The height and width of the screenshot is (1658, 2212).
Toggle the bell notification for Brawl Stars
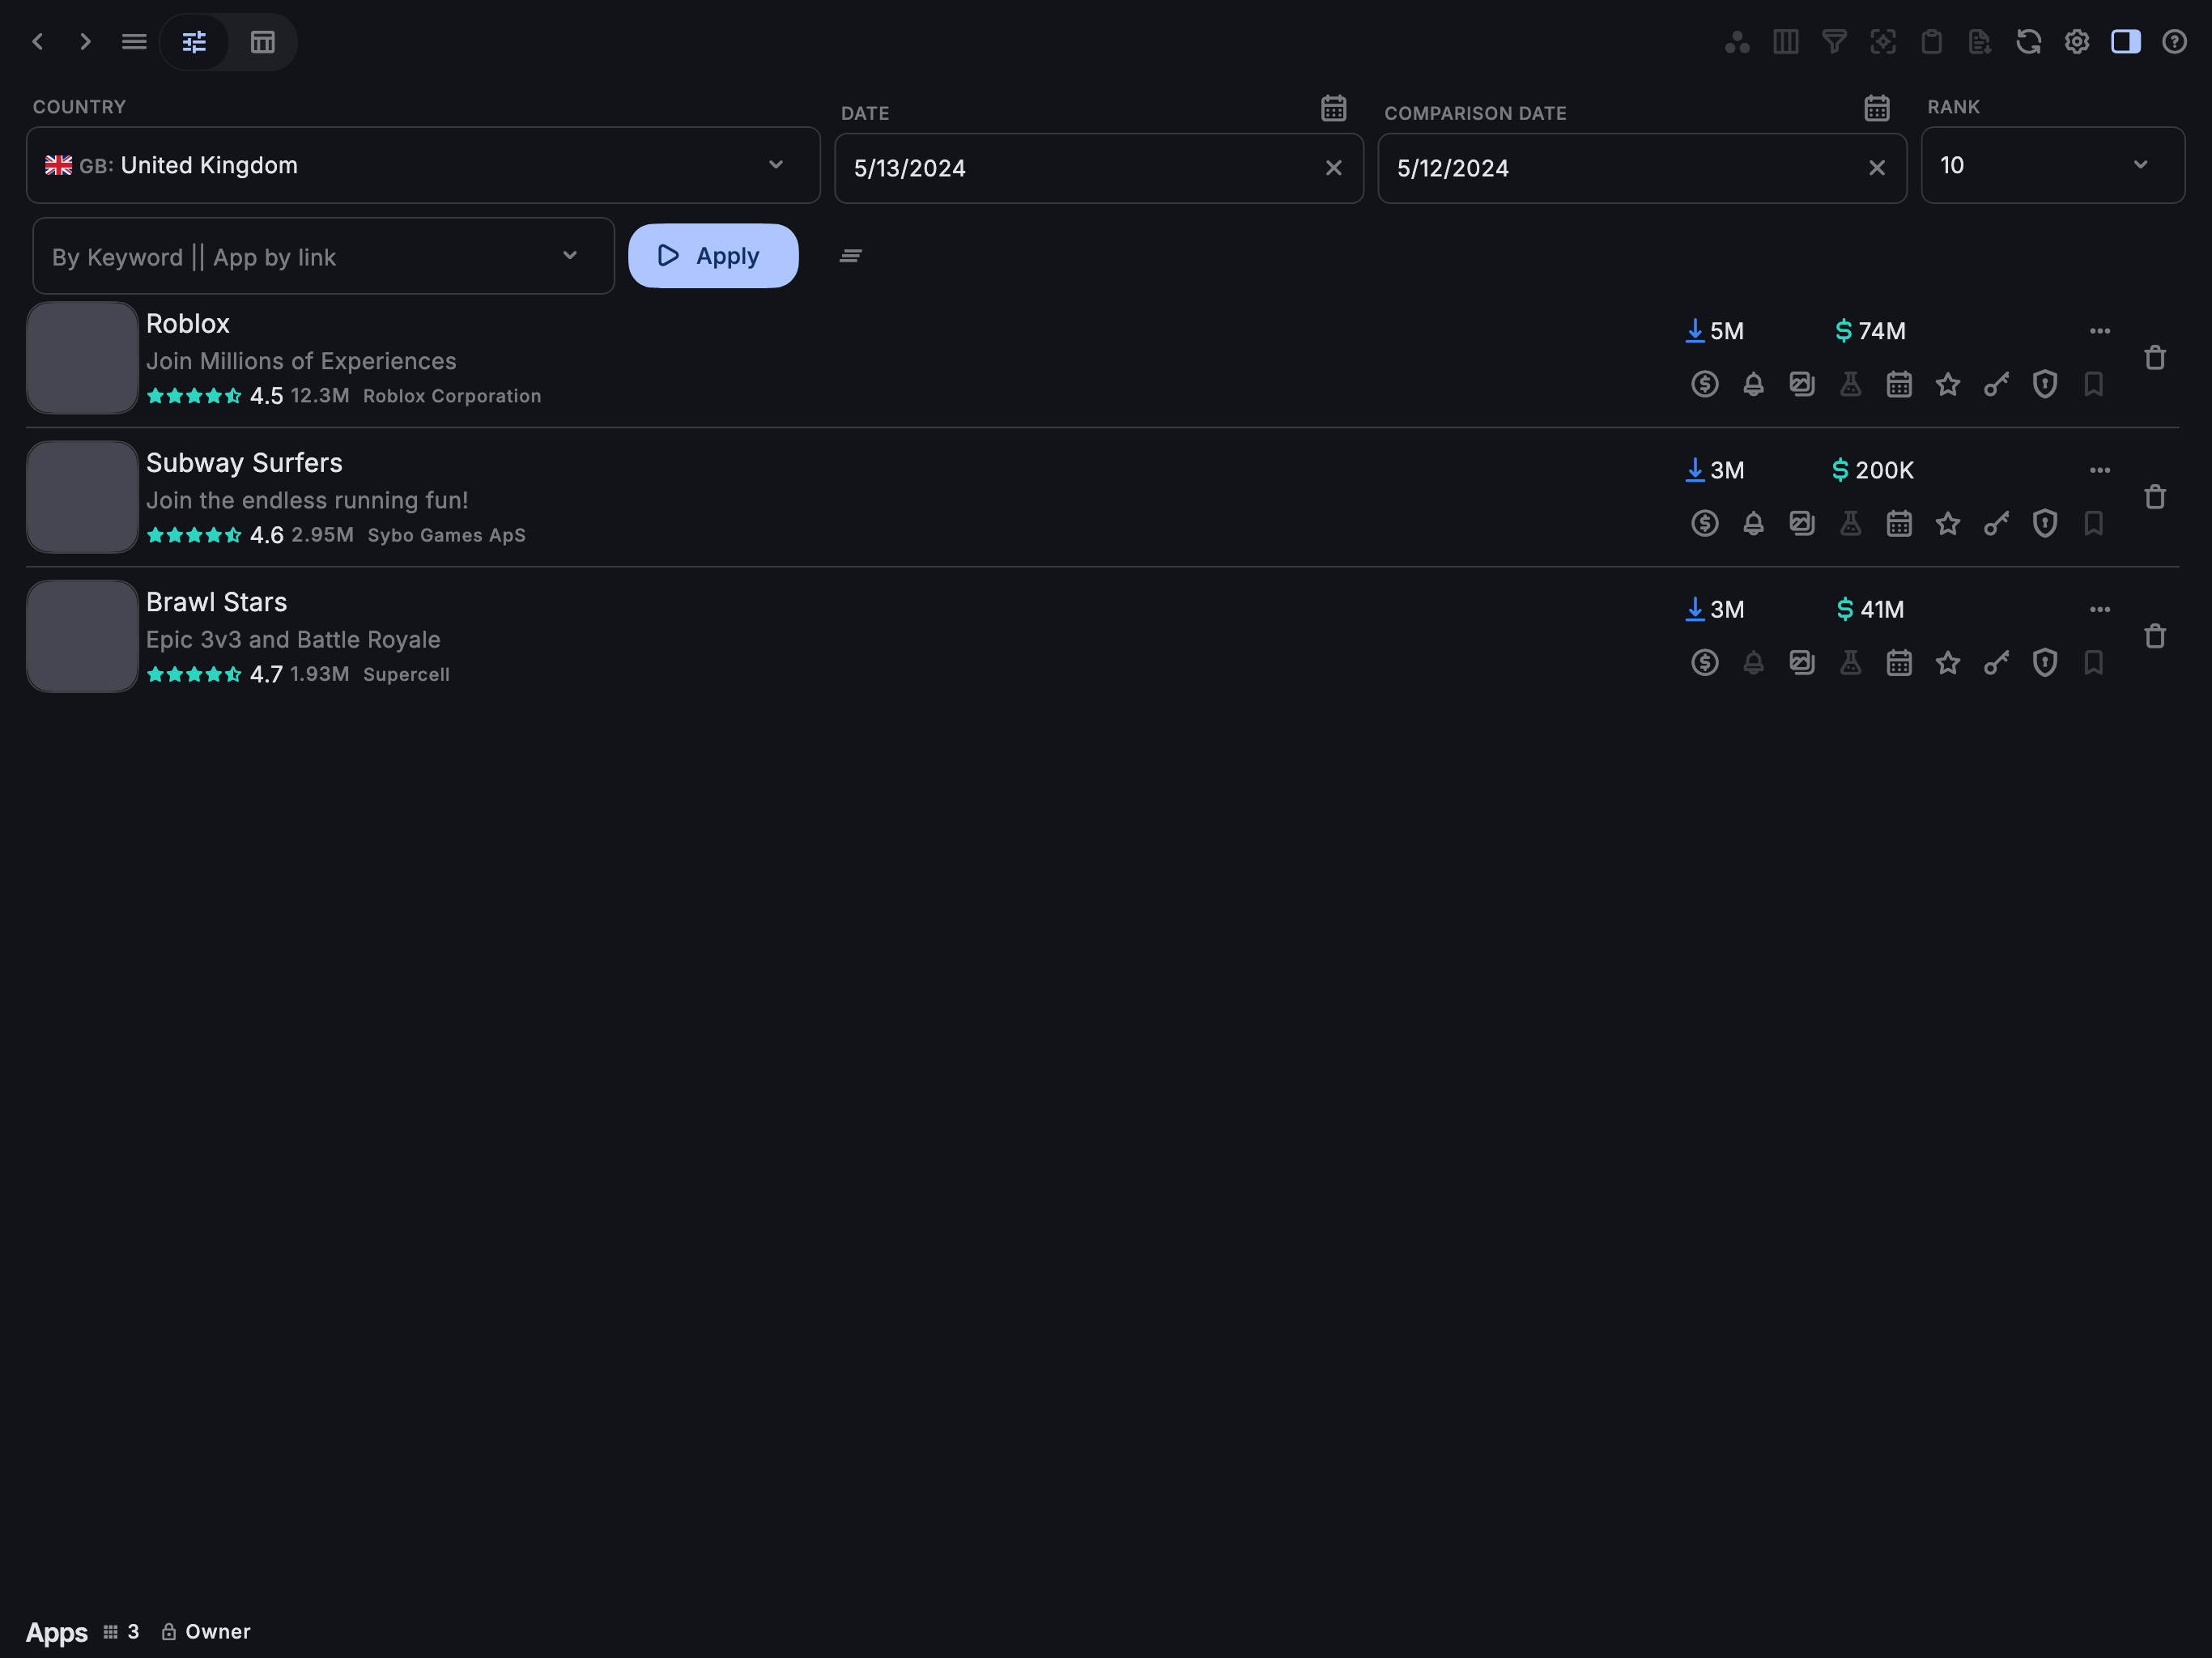tap(1754, 662)
